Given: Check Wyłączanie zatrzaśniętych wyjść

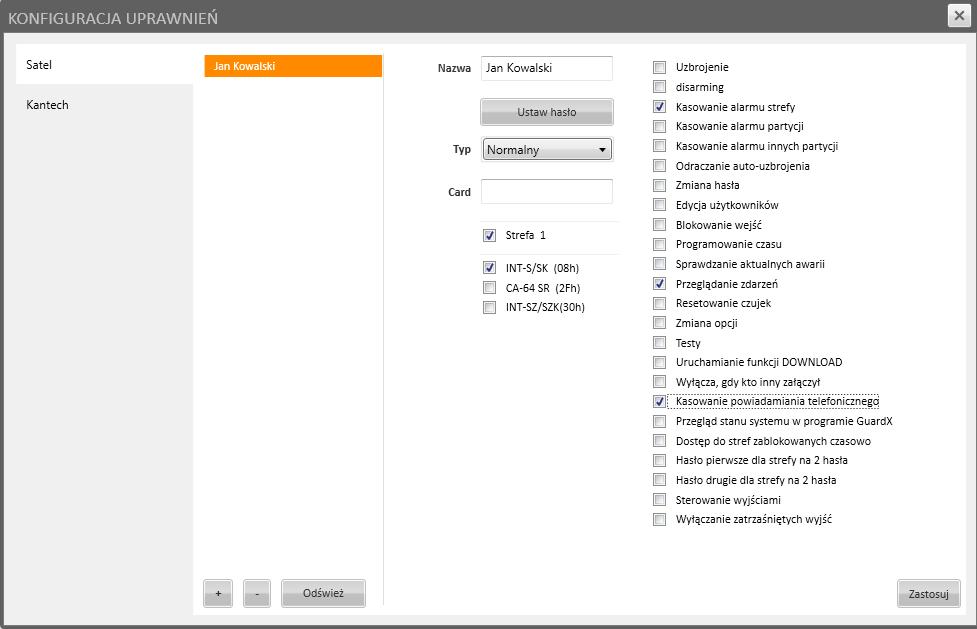Looking at the screenshot, I should (659, 519).
